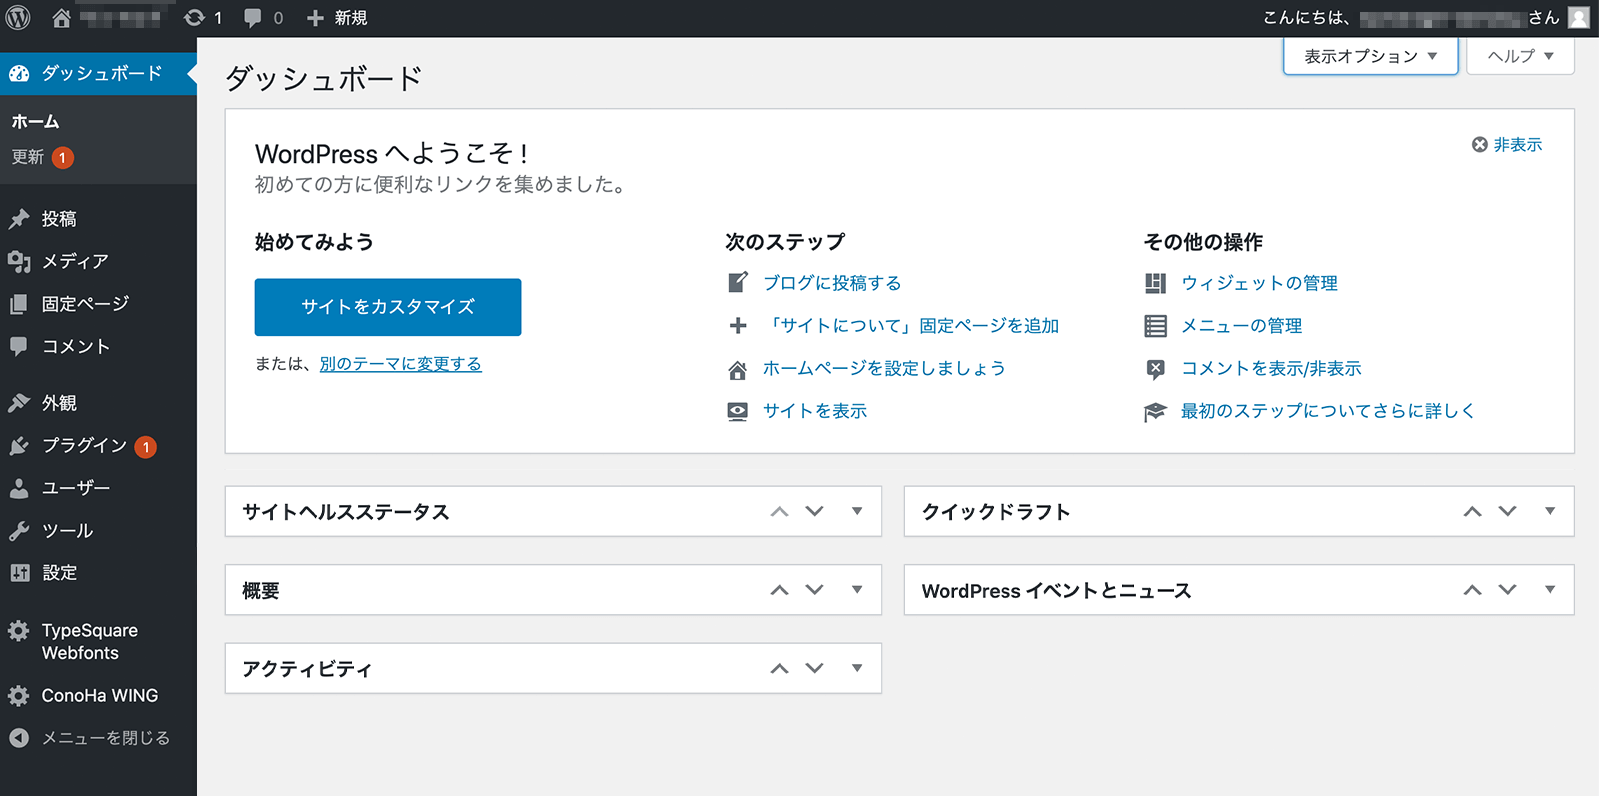Image resolution: width=1600 pixels, height=796 pixels.
Task: Expand the アクティビティ panel
Action: pyautogui.click(x=857, y=668)
